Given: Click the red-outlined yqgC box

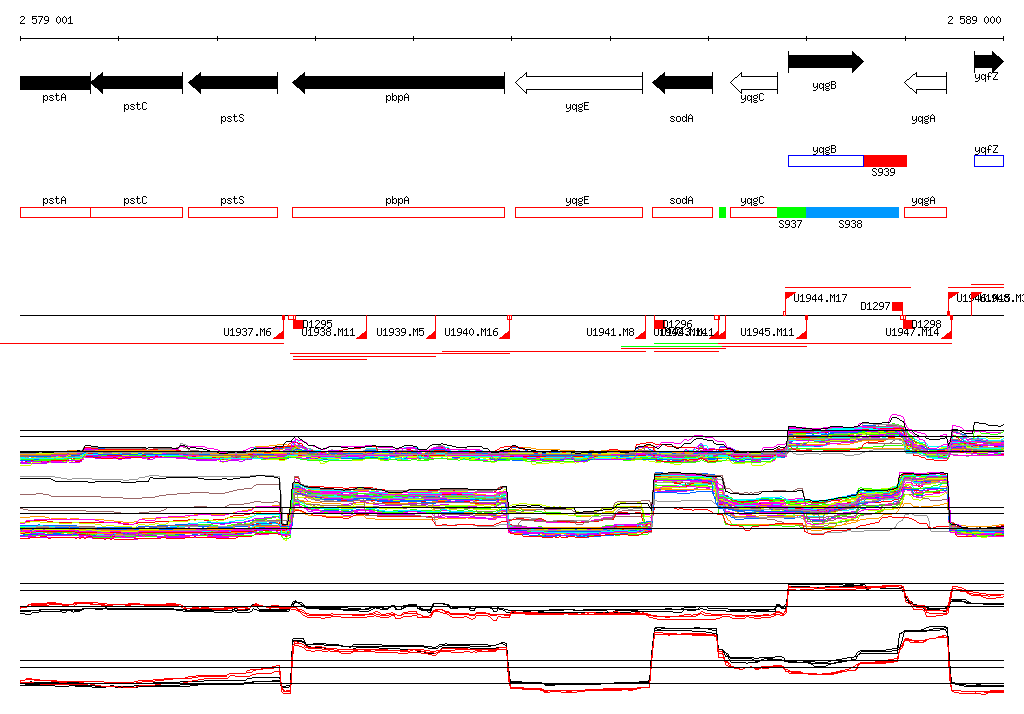Looking at the screenshot, I should [754, 212].
